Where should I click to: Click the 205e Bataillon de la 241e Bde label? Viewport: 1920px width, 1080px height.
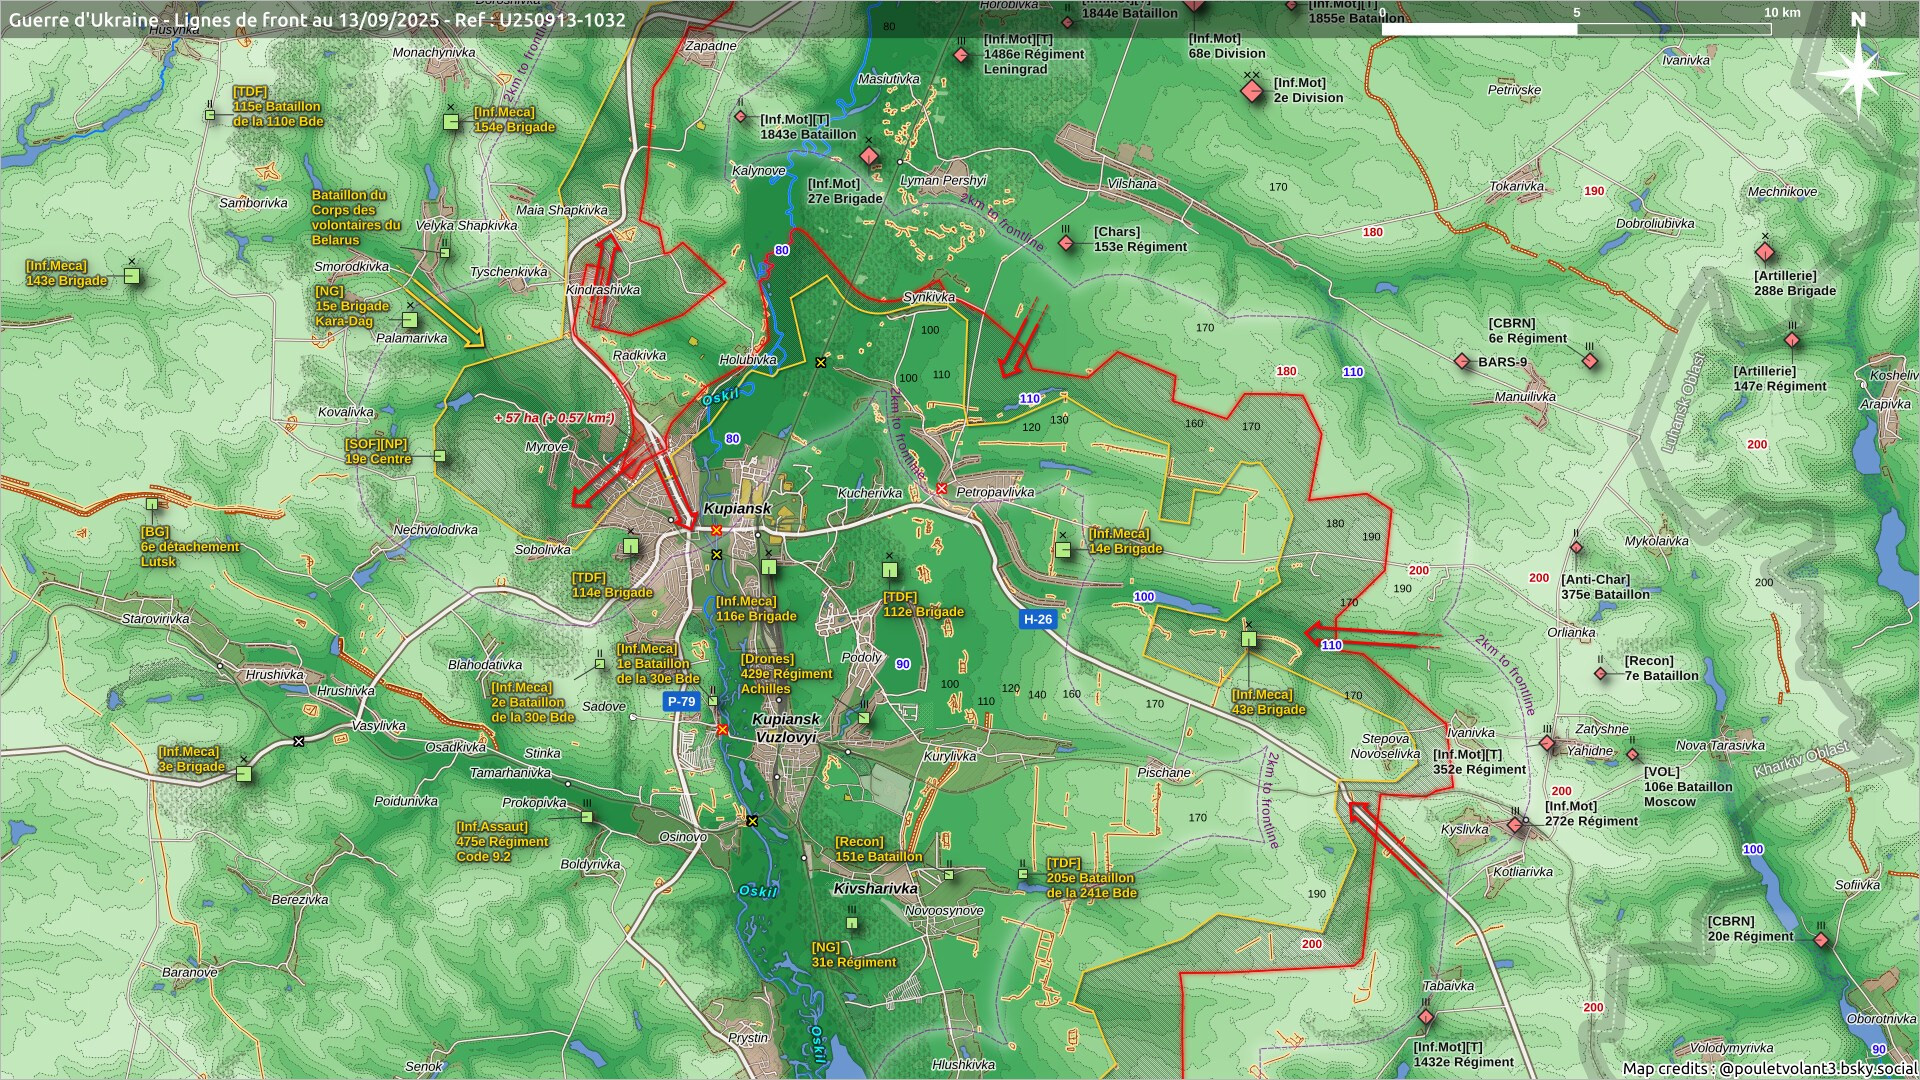1092,878
